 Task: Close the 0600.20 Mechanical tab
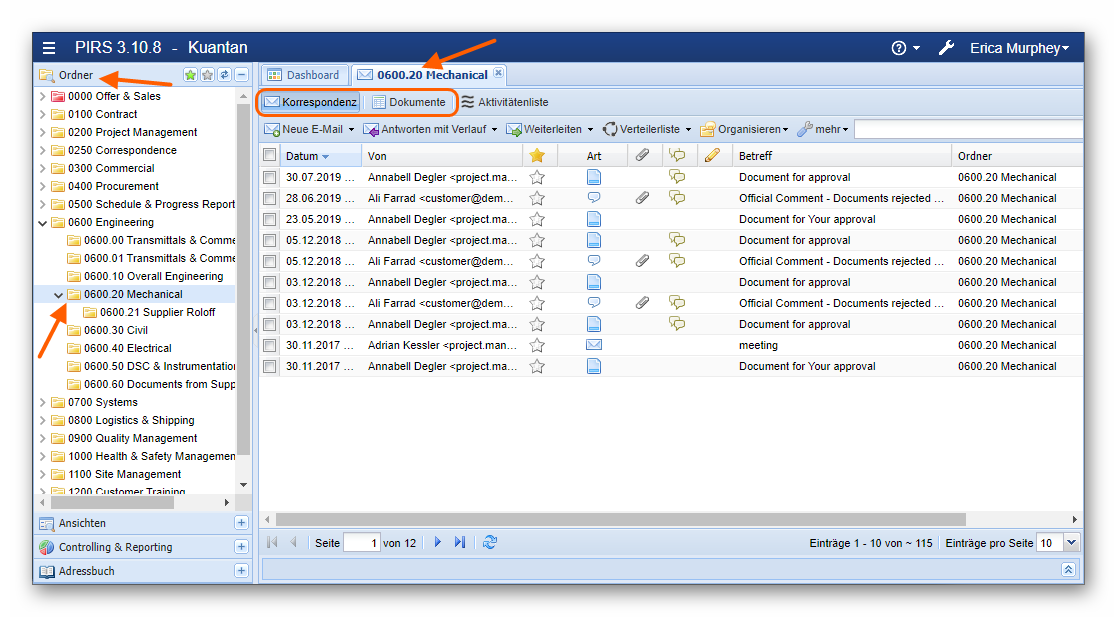click(x=499, y=73)
